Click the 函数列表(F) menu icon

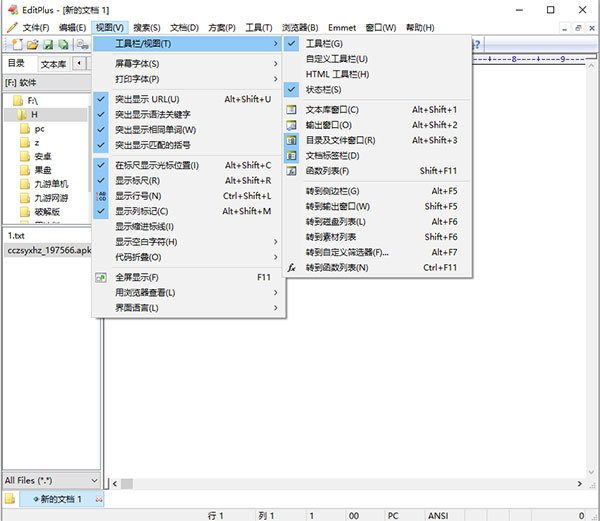tap(291, 171)
